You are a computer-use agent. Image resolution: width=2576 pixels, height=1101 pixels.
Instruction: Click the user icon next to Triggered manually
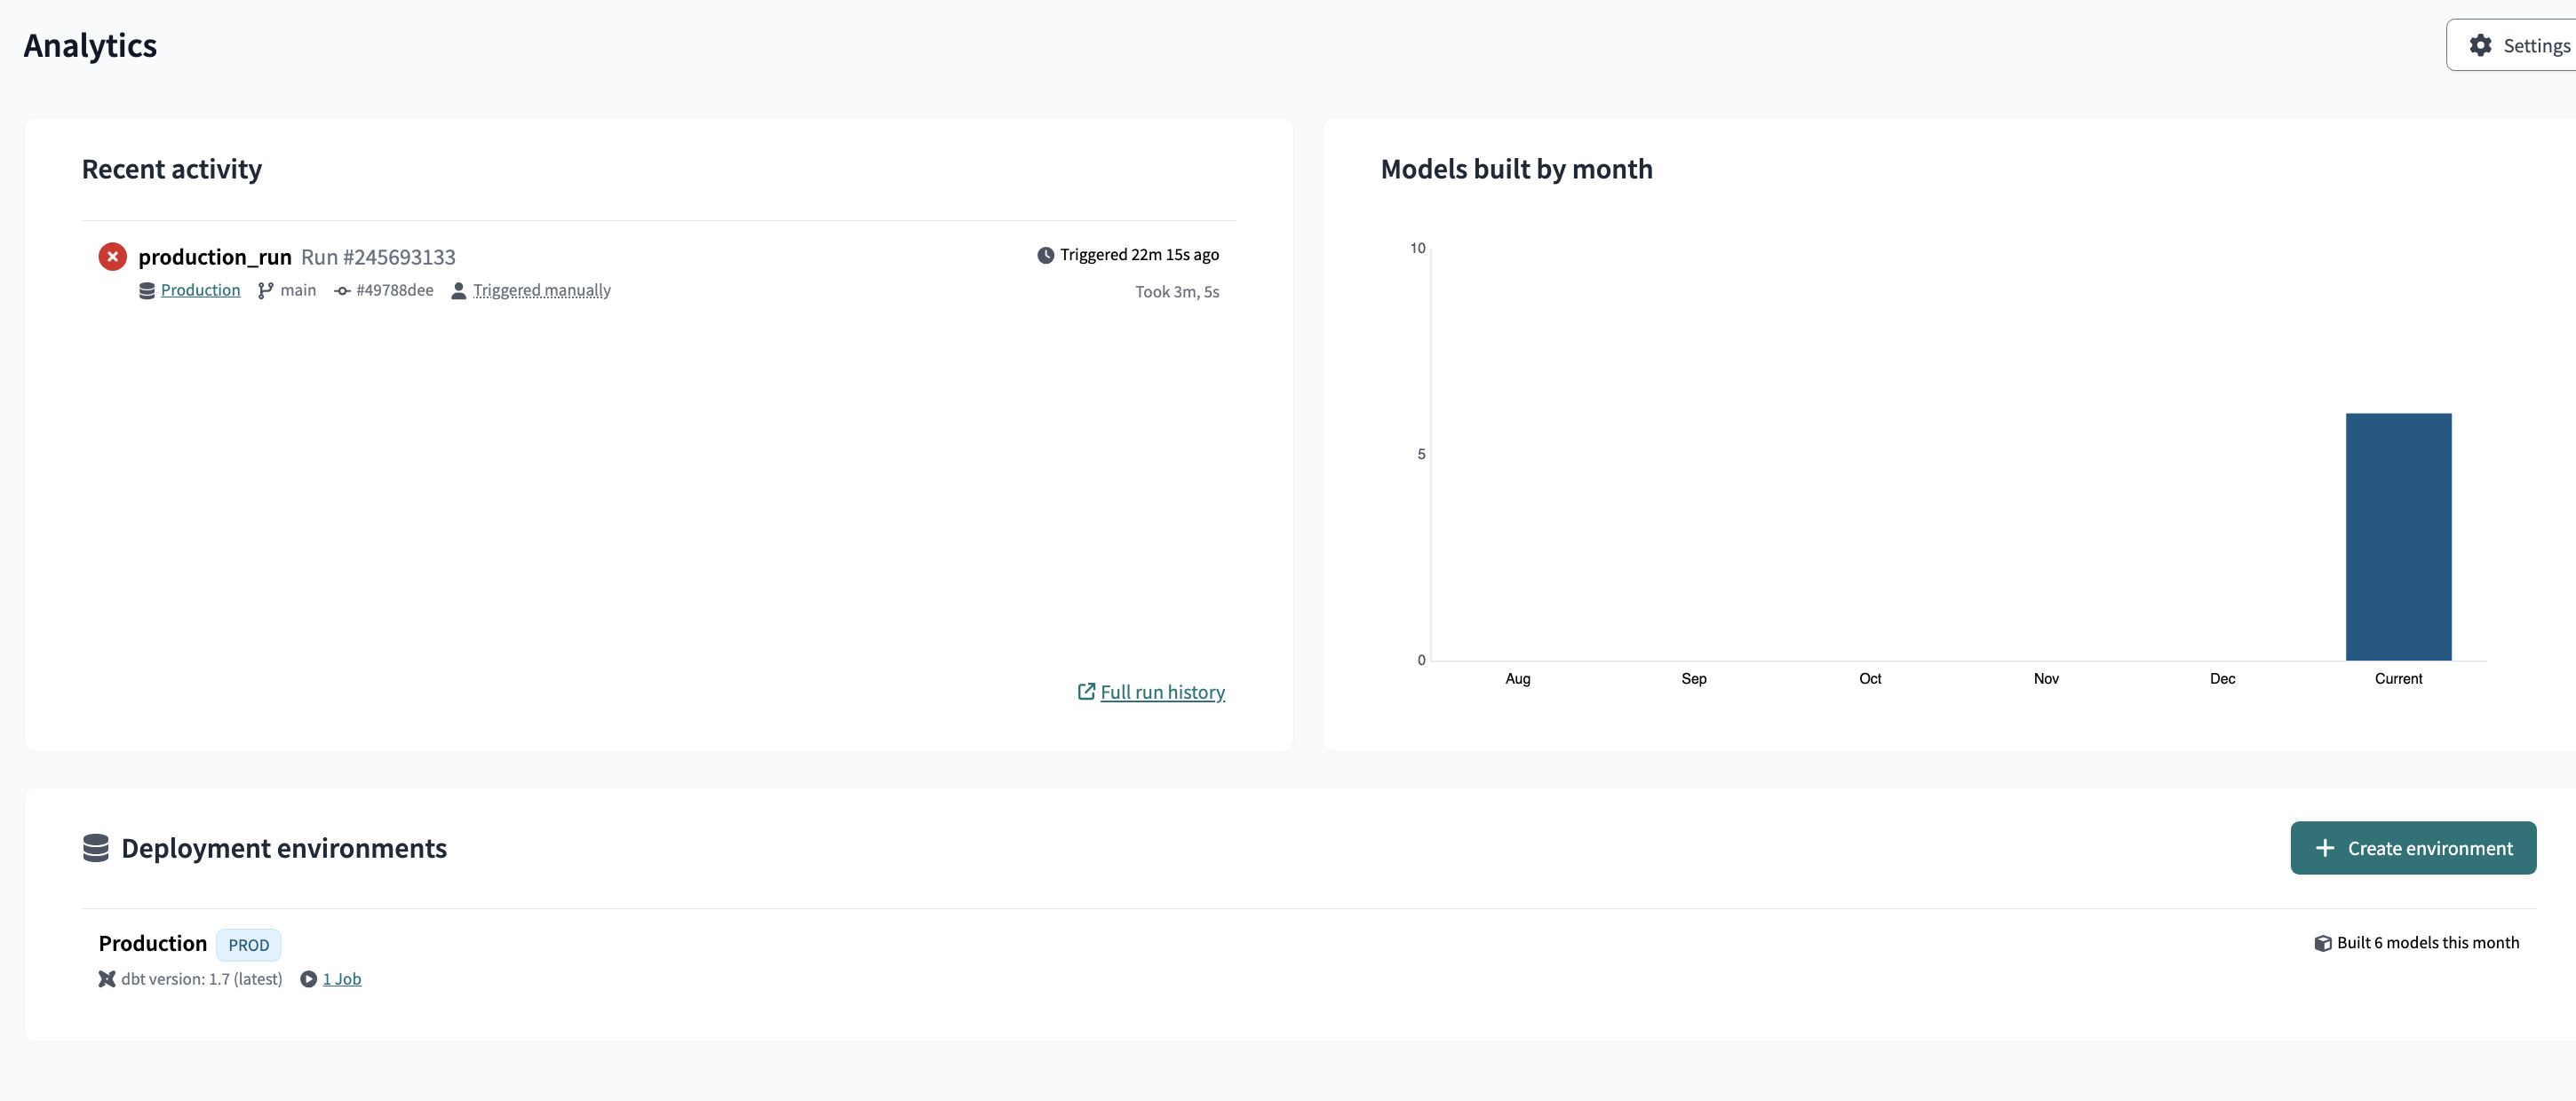tap(458, 291)
